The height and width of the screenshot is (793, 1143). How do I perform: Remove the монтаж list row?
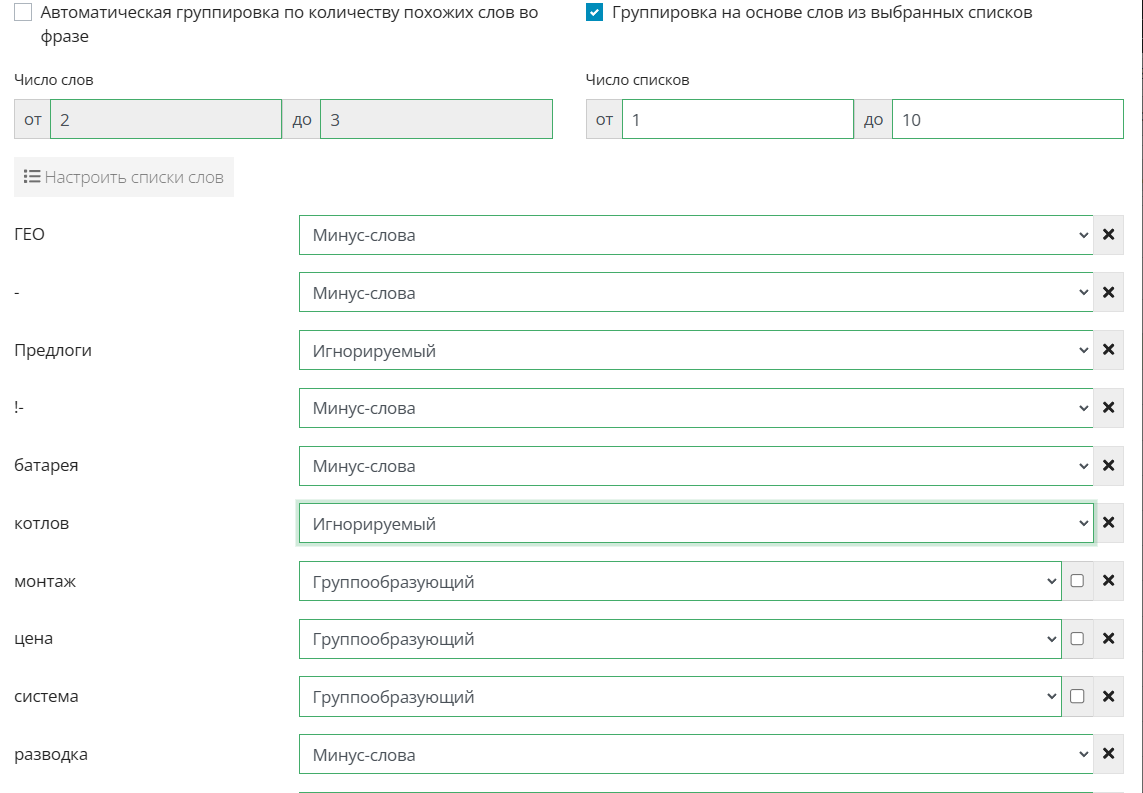pyautogui.click(x=1107, y=581)
